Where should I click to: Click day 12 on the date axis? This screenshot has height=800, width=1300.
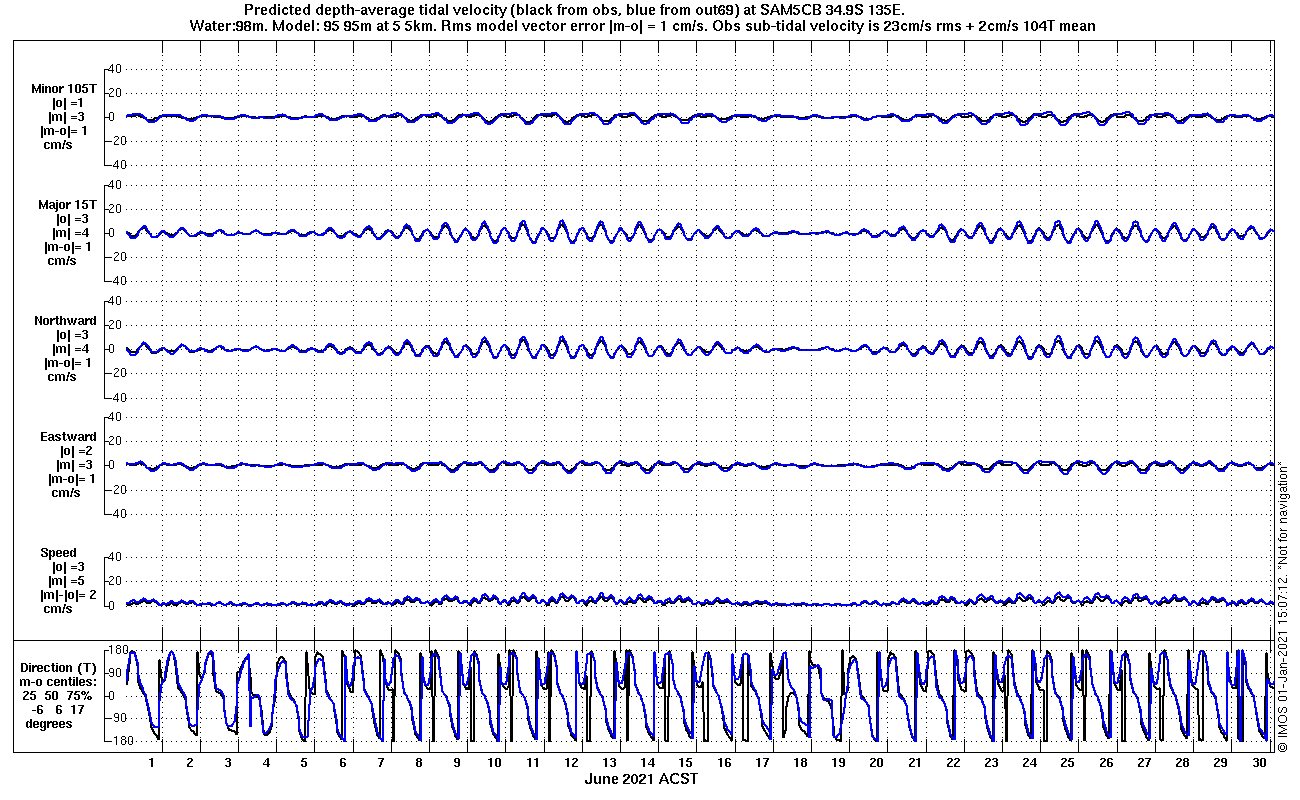[572, 762]
